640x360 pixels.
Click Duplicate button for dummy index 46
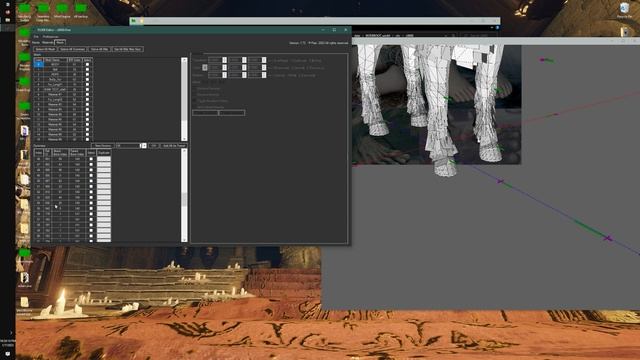coord(104,159)
